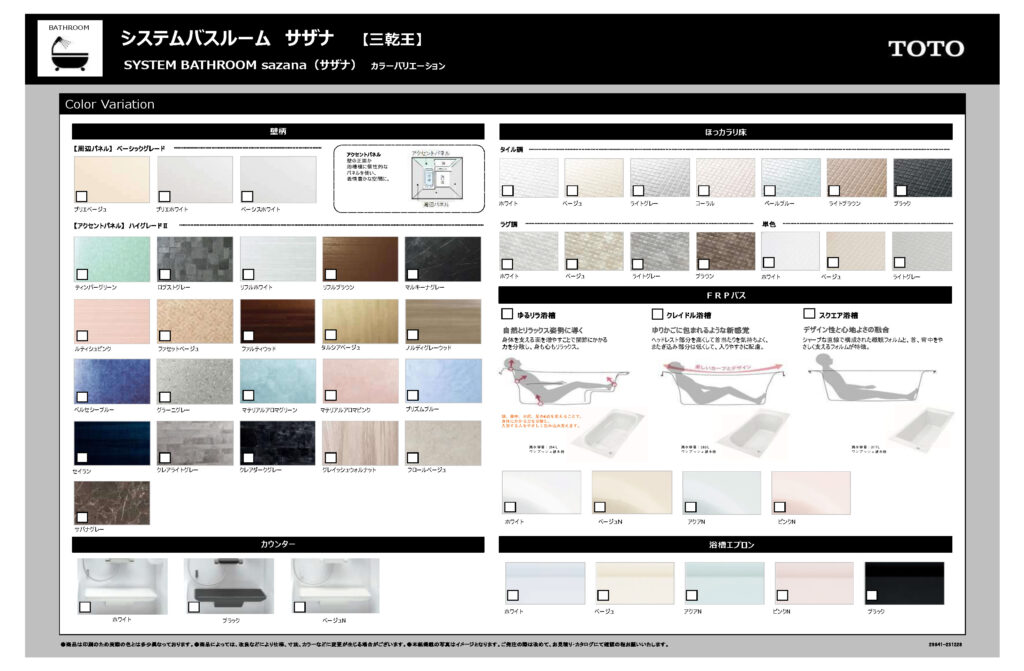Click the TOTO logo
Screen dimensions: 1024x671
point(926,48)
